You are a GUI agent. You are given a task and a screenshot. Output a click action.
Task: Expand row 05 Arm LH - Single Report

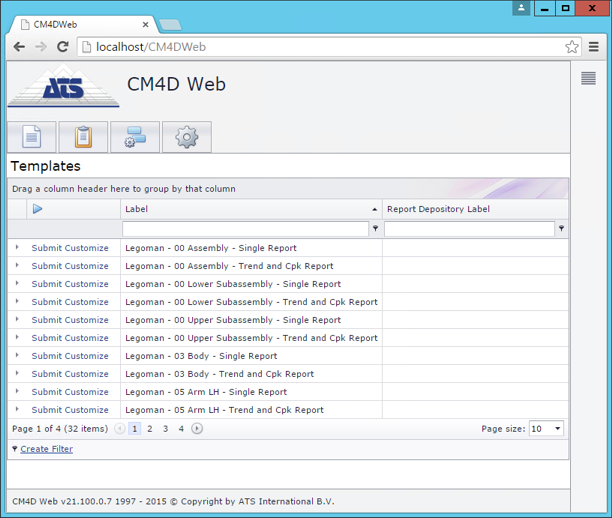tap(17, 391)
